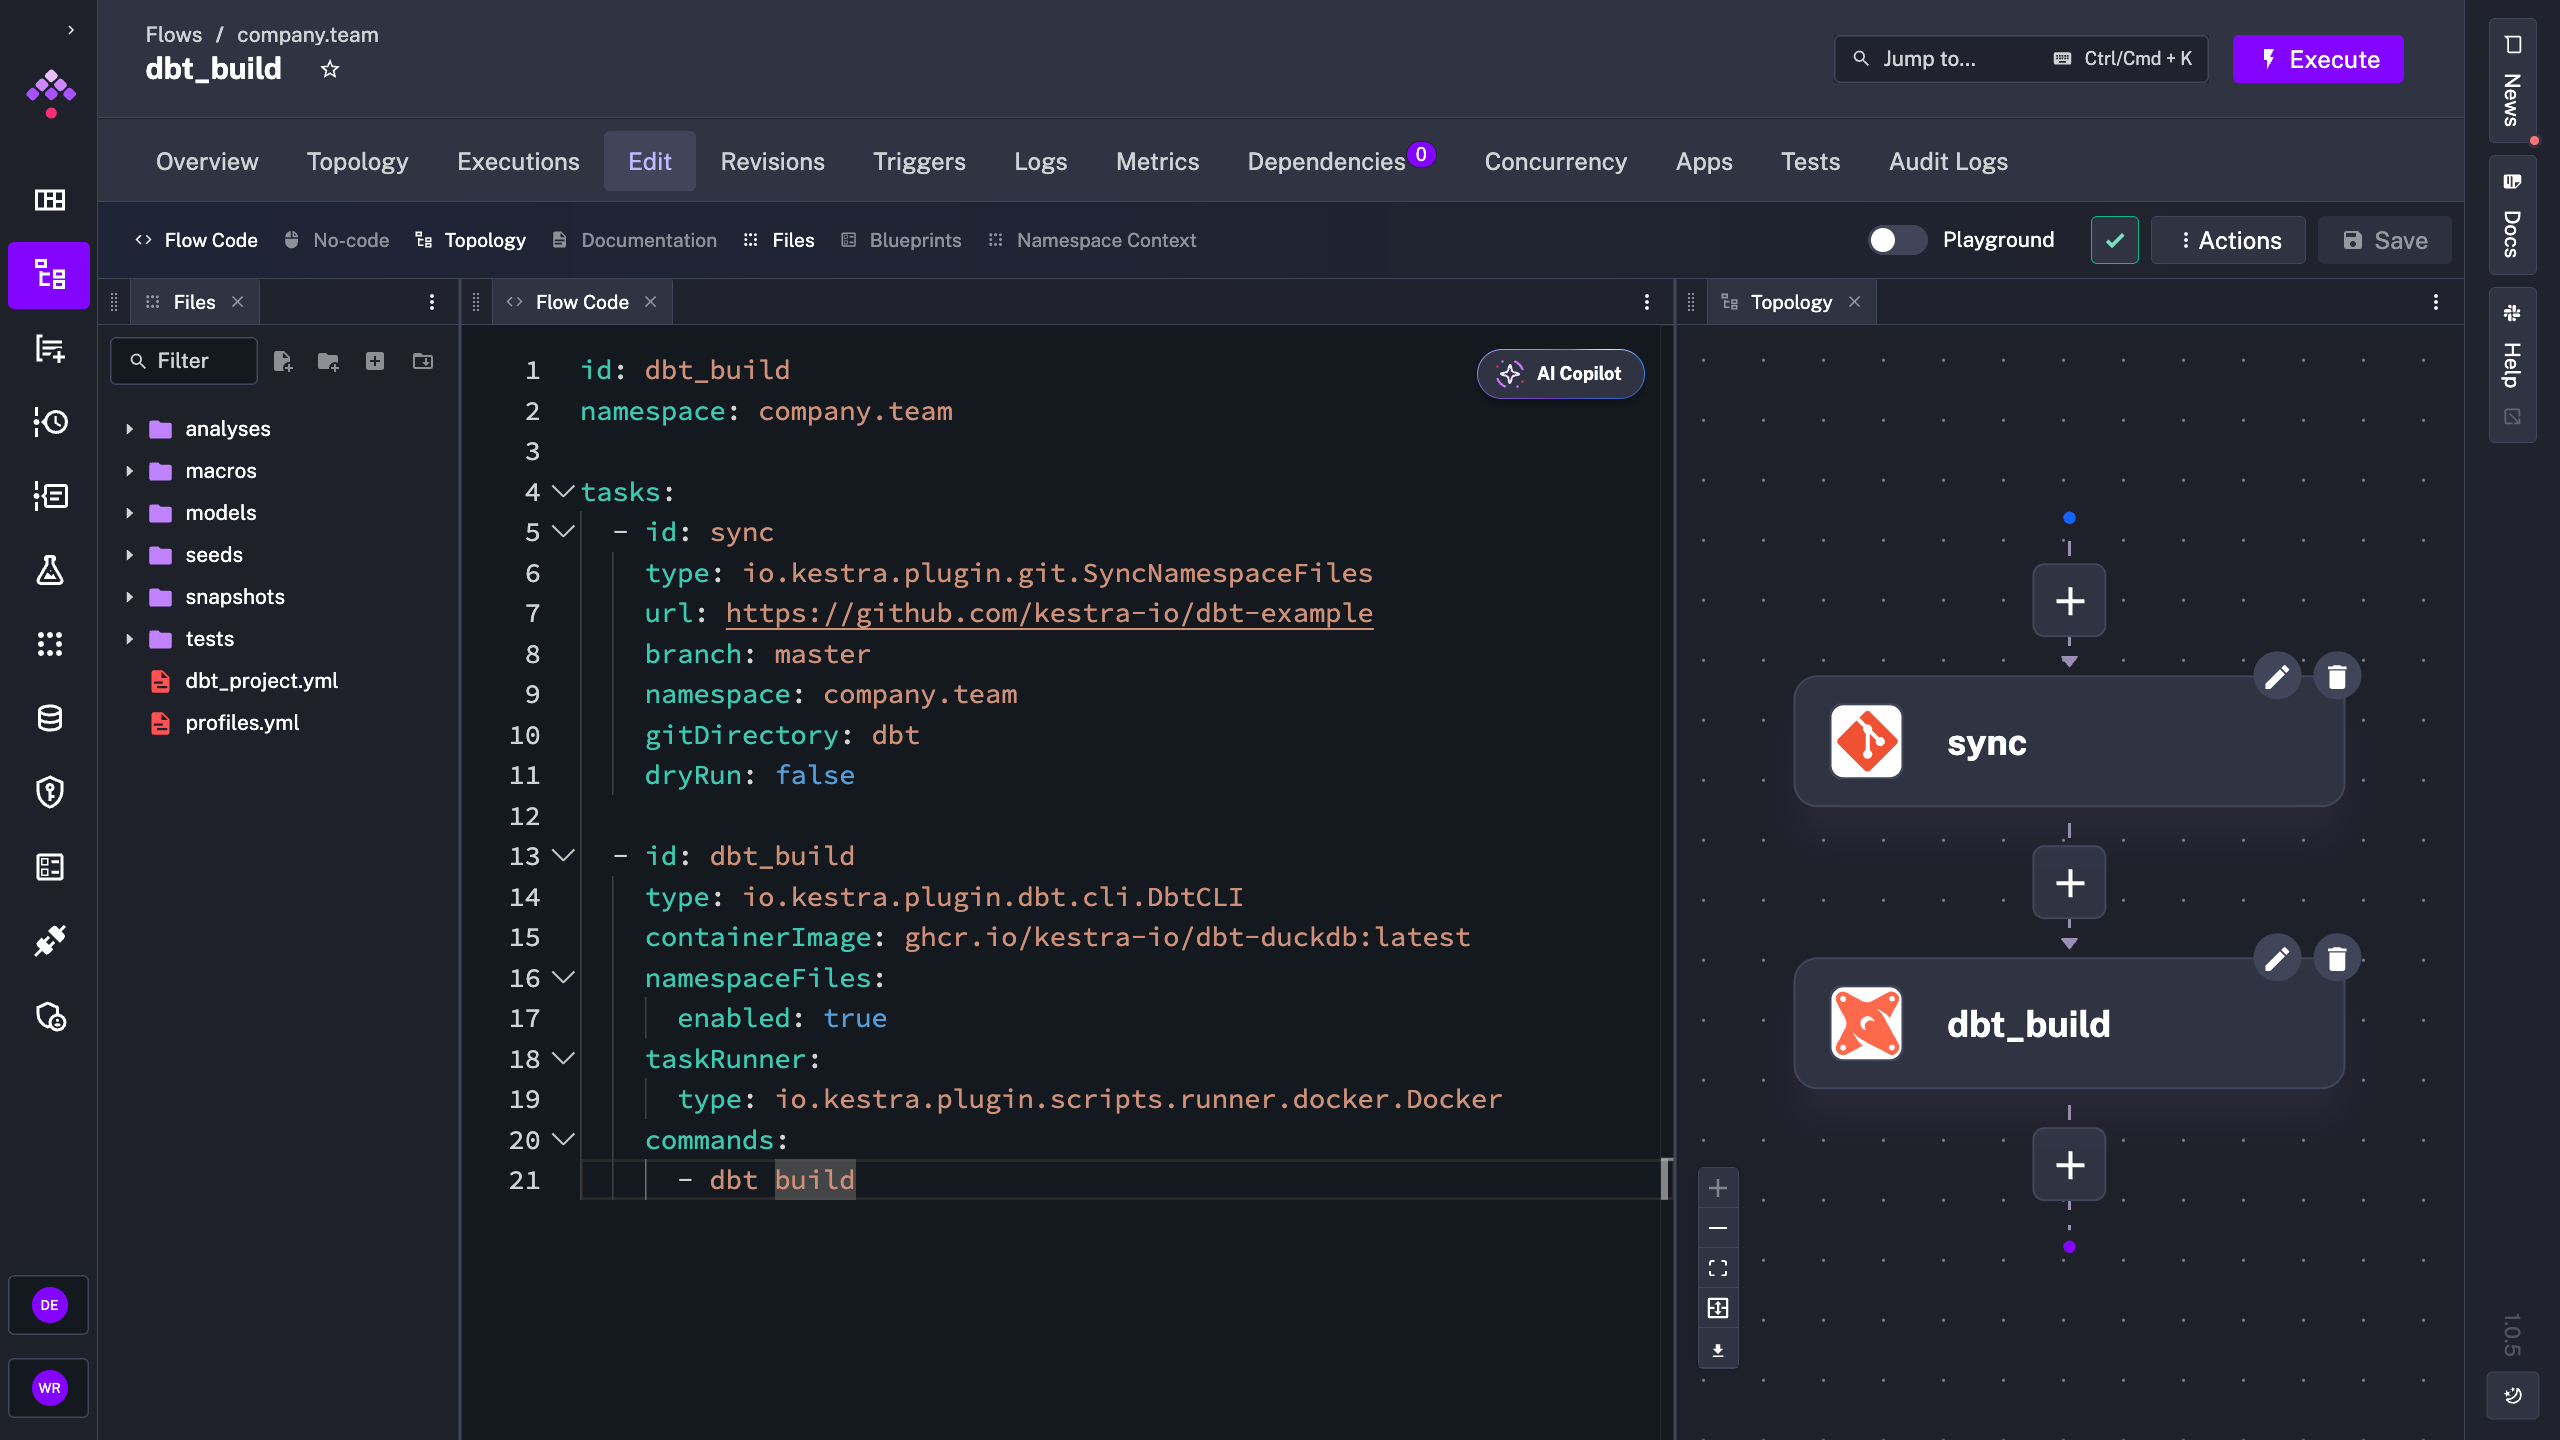Toggle the Playground switch

click(x=1896, y=240)
